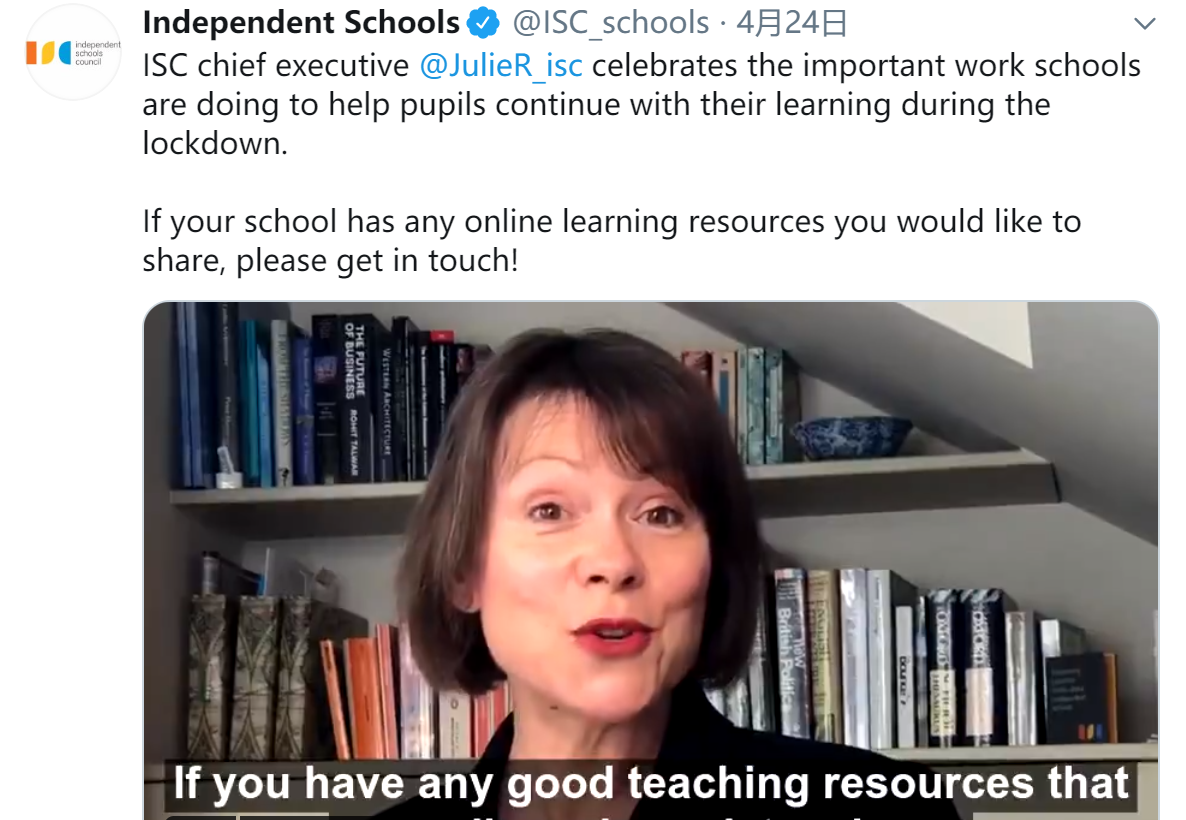Click the Independent Schools Council avatar logo
The image size is (1186, 820).
[73, 51]
